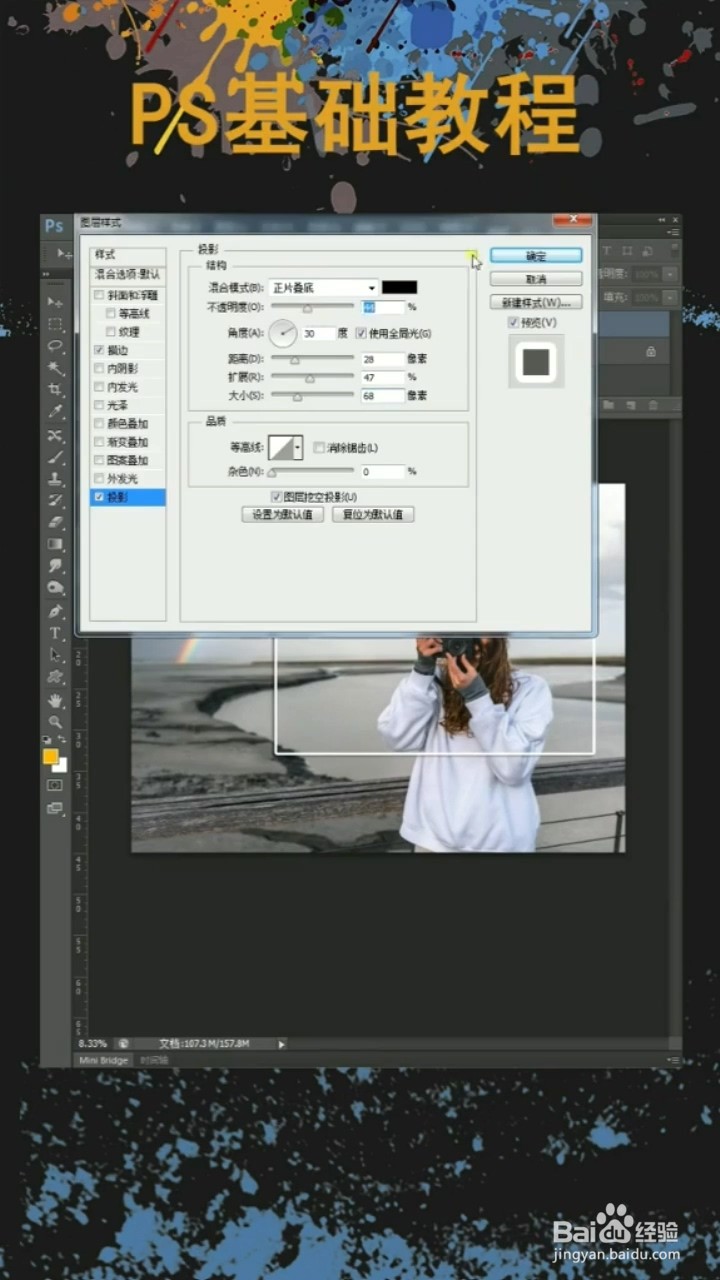The height and width of the screenshot is (1280, 720).
Task: Click the orange foreground color swatch
Action: (x=50, y=757)
